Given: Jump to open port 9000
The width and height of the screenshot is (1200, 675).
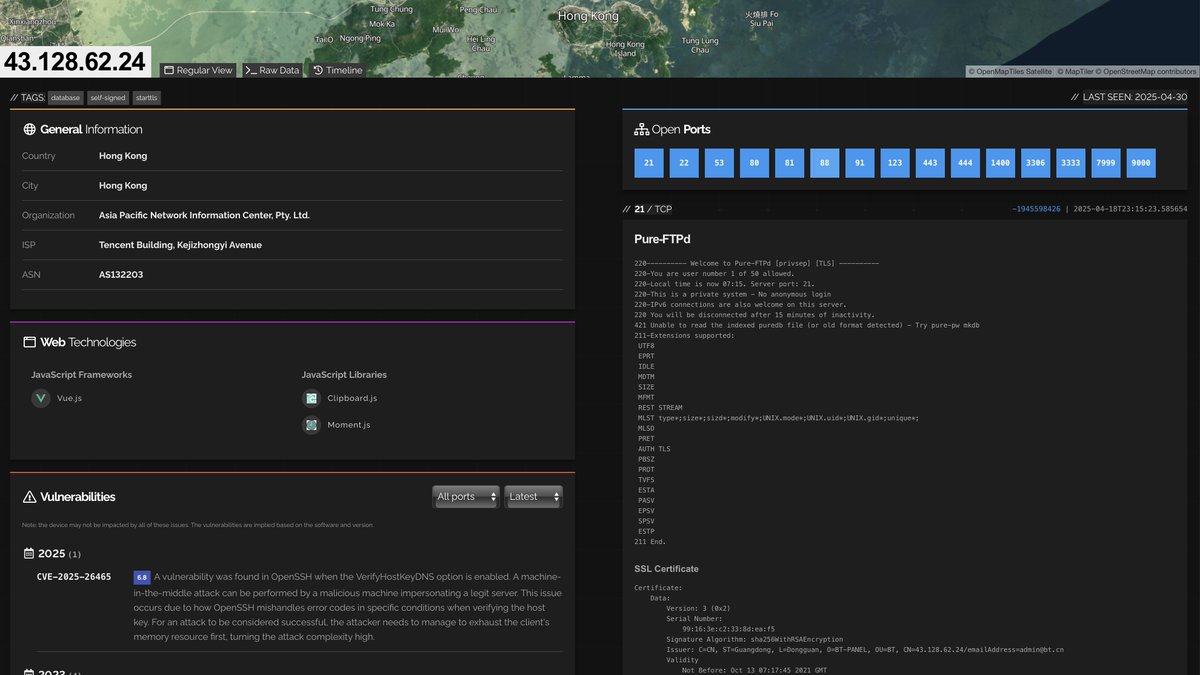Looking at the screenshot, I should (1141, 163).
